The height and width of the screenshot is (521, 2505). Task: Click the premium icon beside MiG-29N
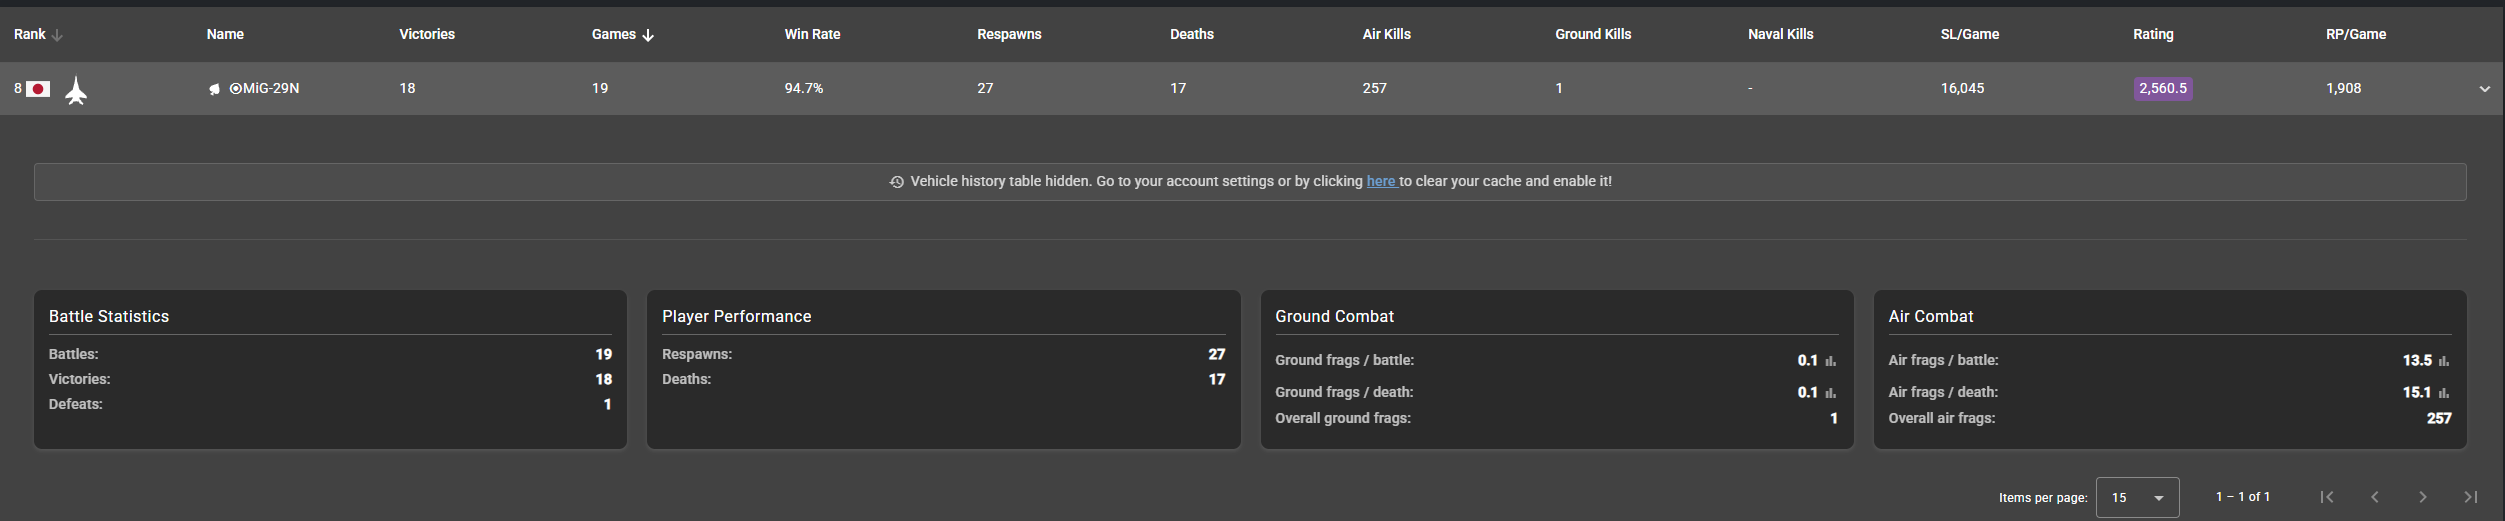214,89
